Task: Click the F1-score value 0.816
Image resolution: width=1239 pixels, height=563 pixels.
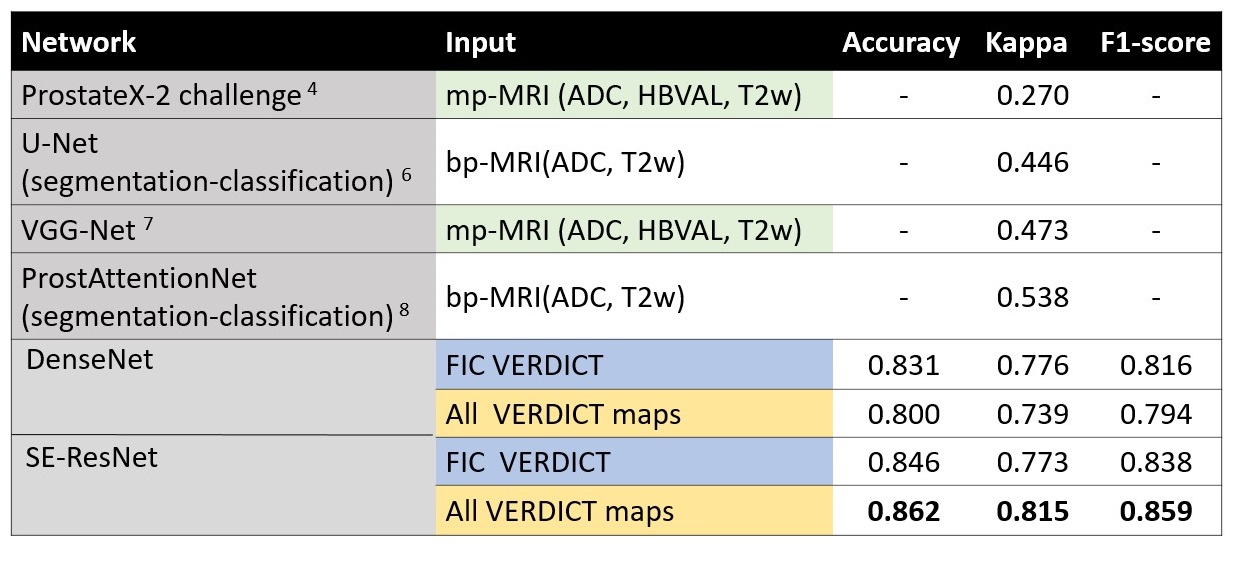Action: coord(1156,365)
